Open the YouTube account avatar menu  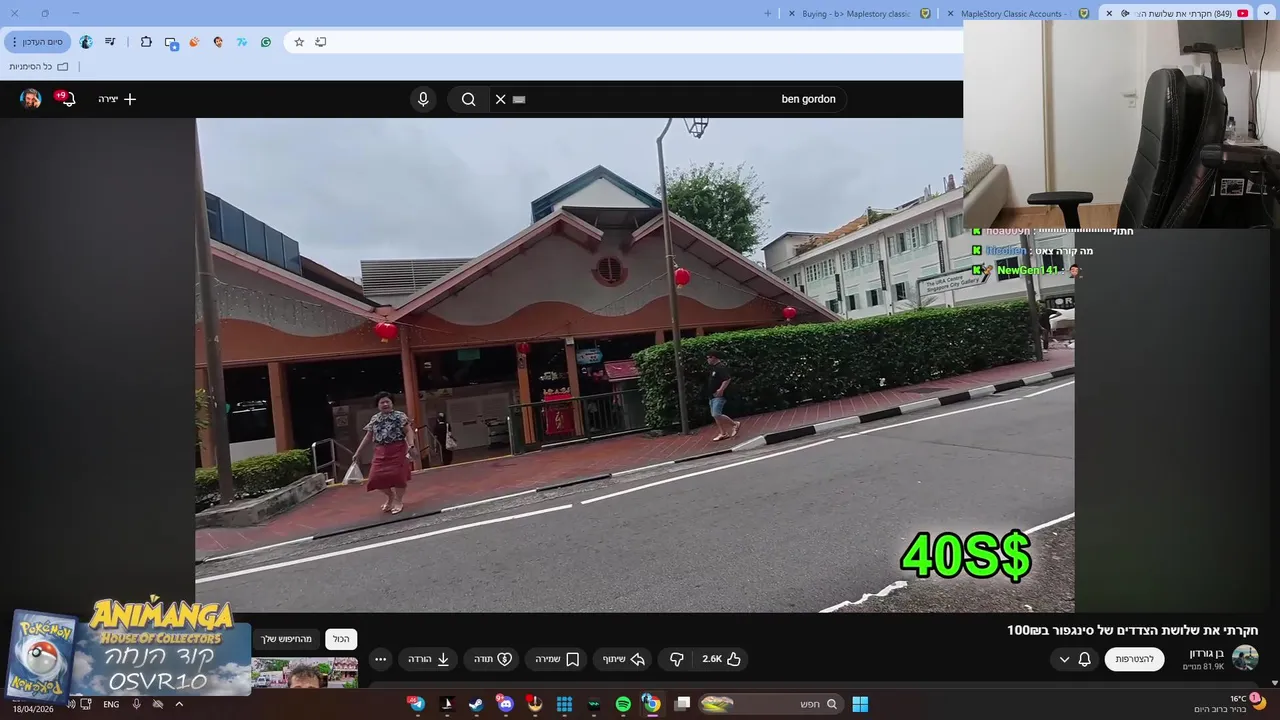coord(31,99)
